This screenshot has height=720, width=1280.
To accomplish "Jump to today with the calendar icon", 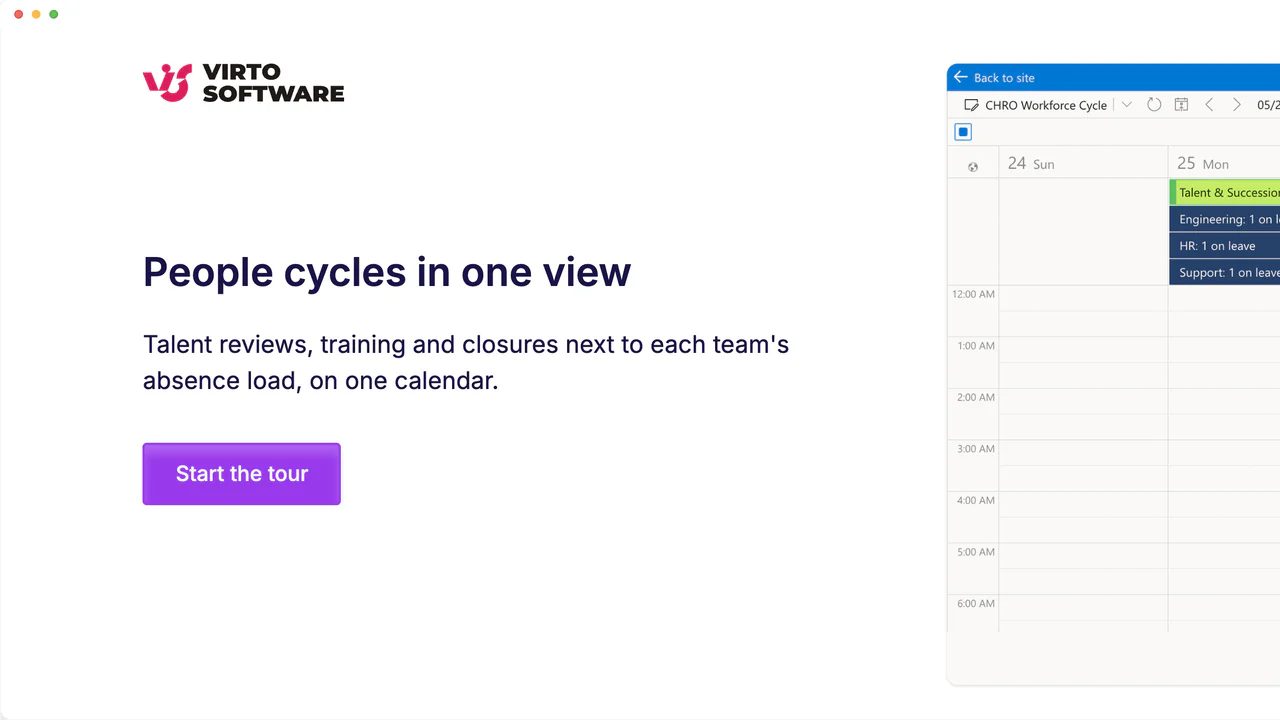I will tap(1181, 105).
